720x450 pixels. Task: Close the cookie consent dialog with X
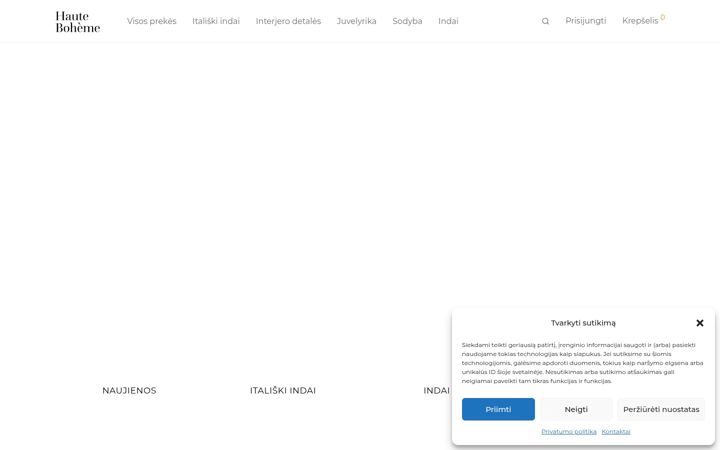point(700,323)
